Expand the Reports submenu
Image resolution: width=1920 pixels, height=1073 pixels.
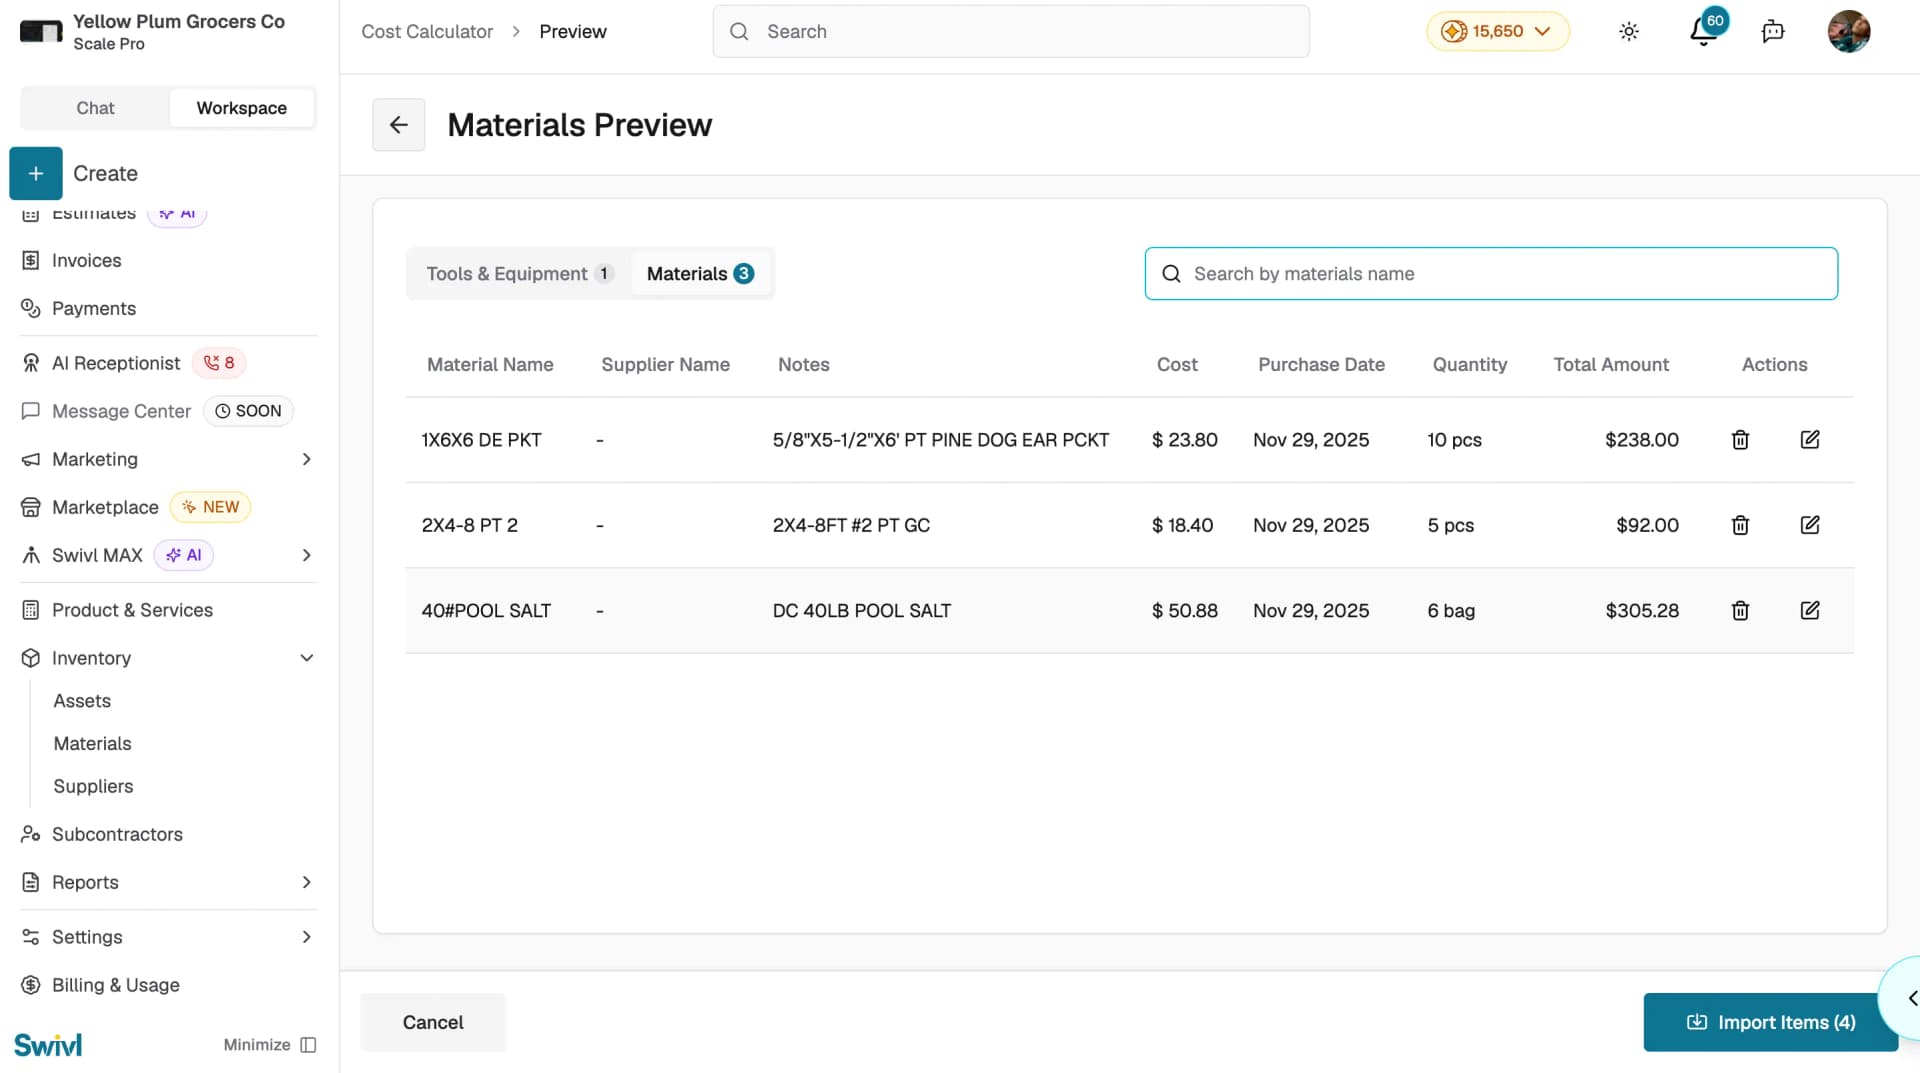coord(306,882)
